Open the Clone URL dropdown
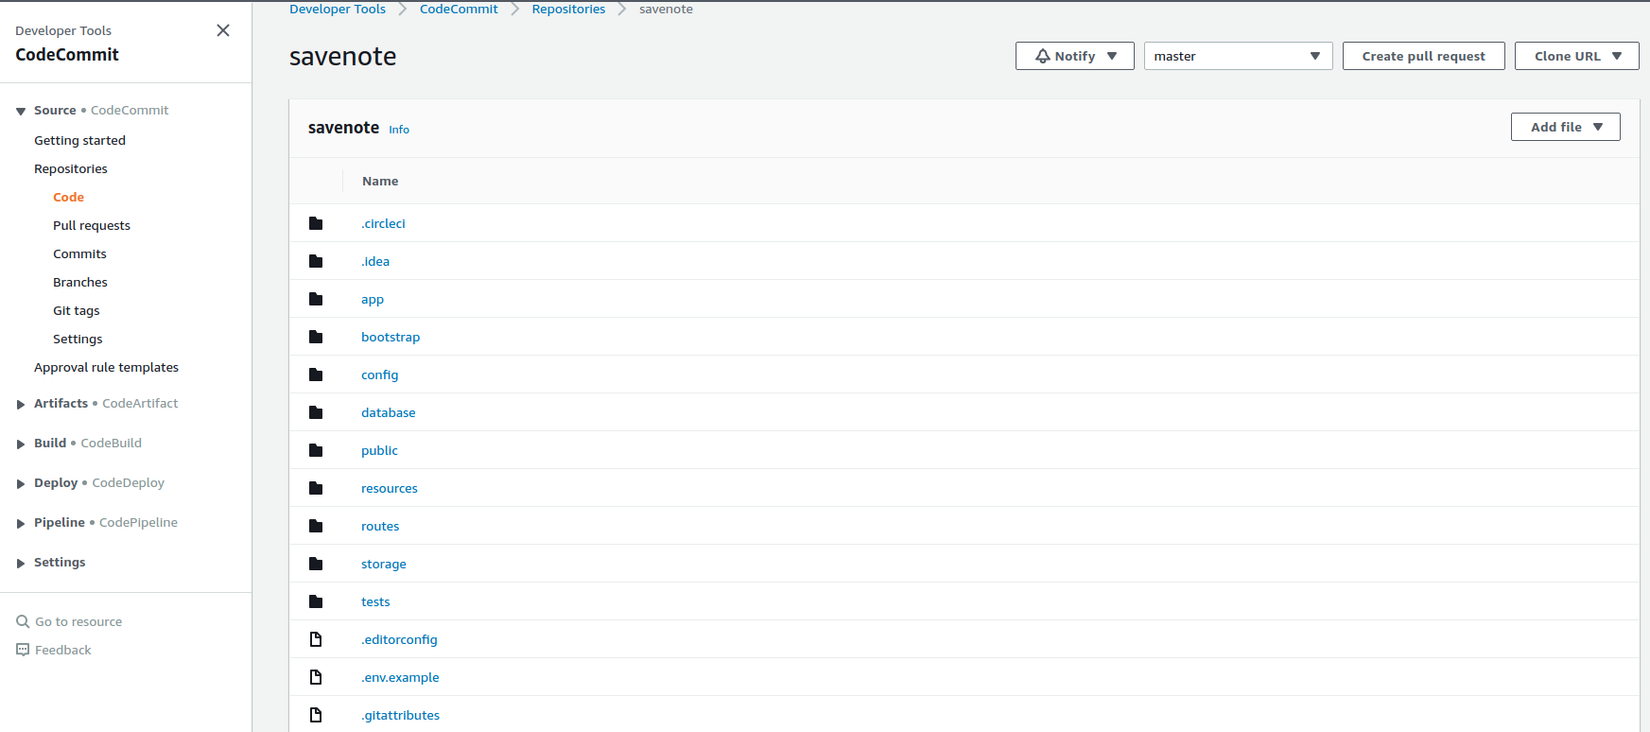Image resolution: width=1650 pixels, height=732 pixels. 1577,56
